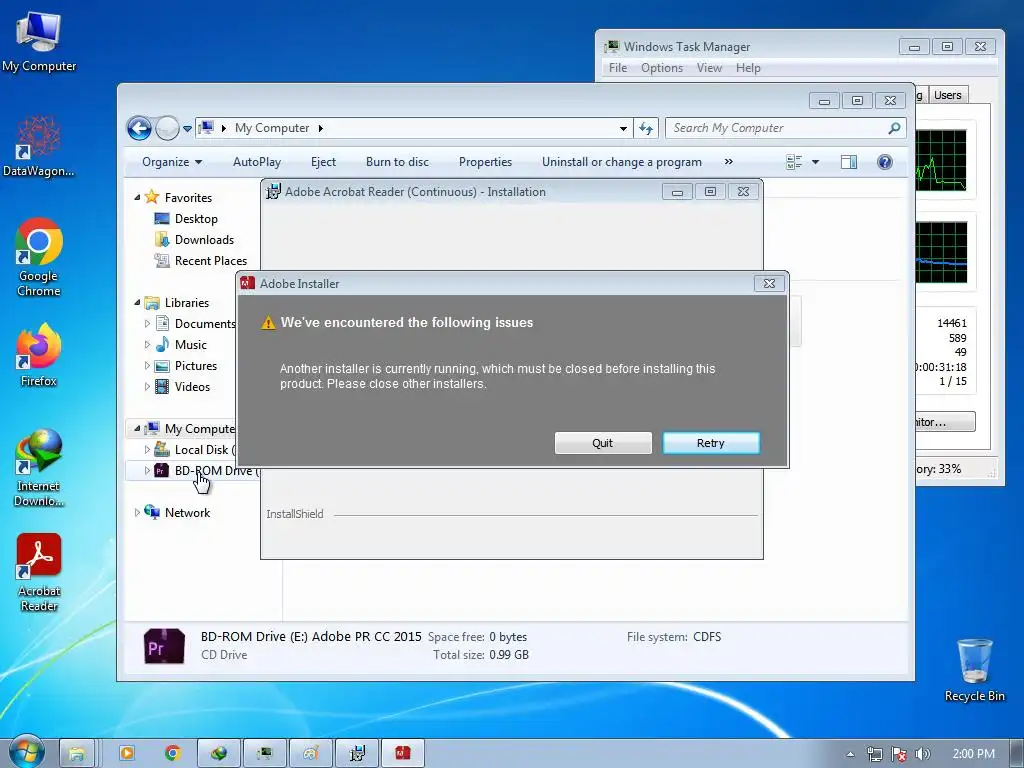Click the Premiere Pro drive icon in details pane
Viewport: 1024px width, 768px height.
(164, 647)
